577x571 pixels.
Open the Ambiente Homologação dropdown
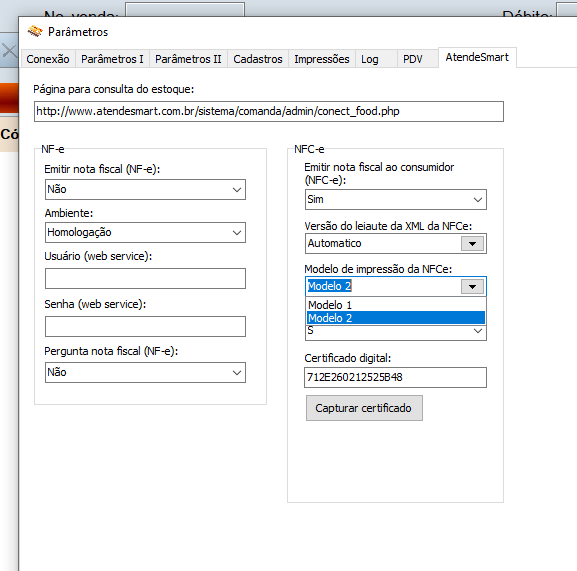point(145,233)
